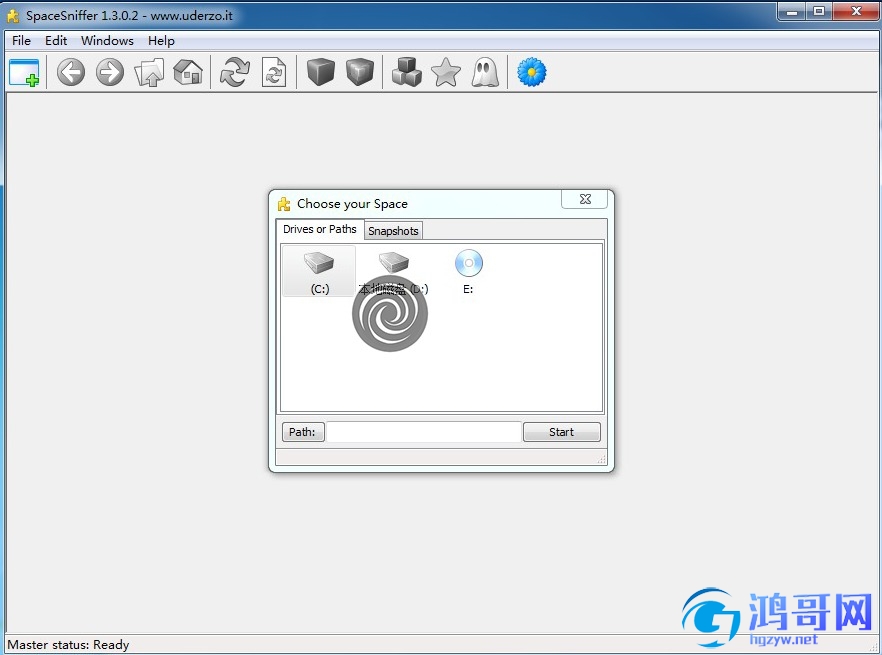Open the Help menu
Screen dimensions: 882x655
tap(161, 41)
